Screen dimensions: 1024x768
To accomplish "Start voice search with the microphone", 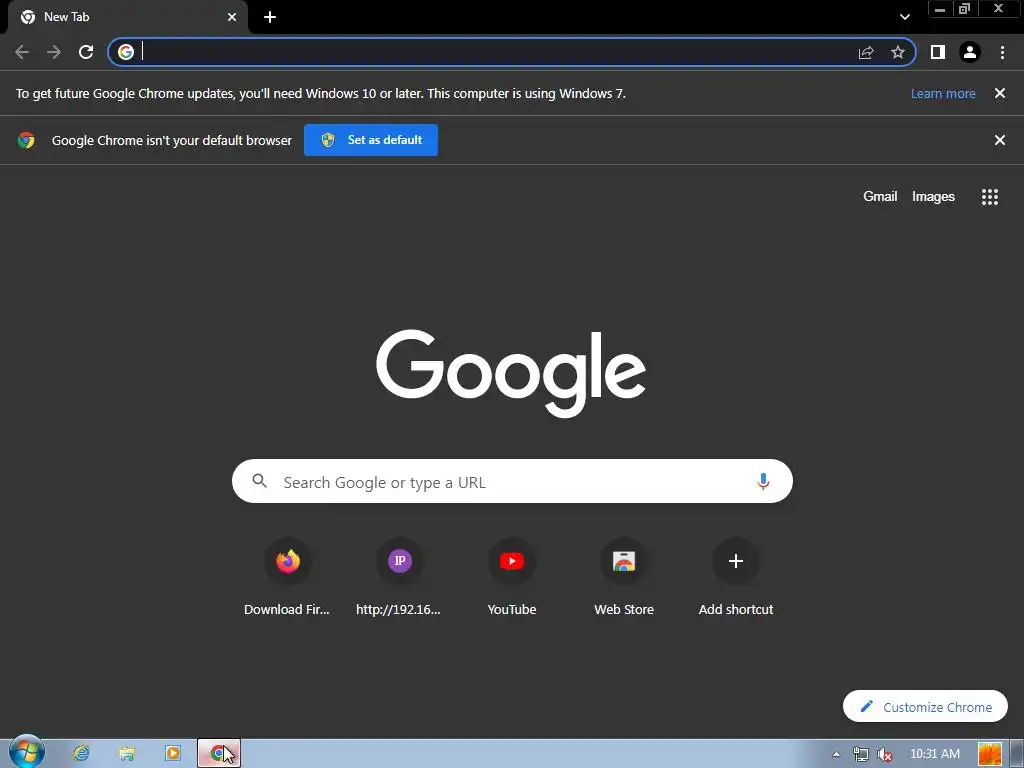I will pos(763,481).
